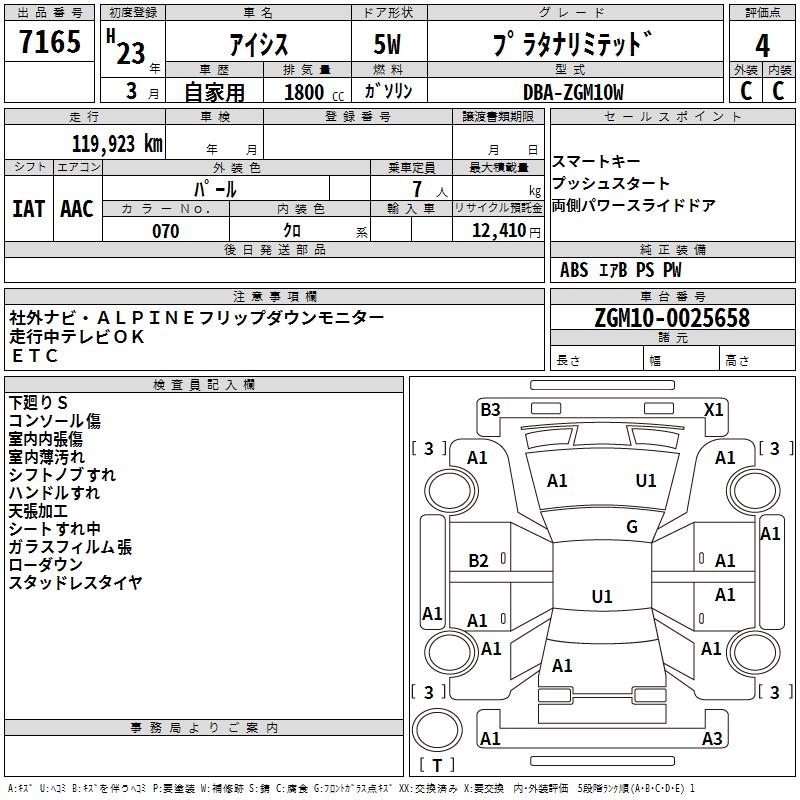Click the sales point スマートキー
800x800 pixels.
tap(596, 161)
